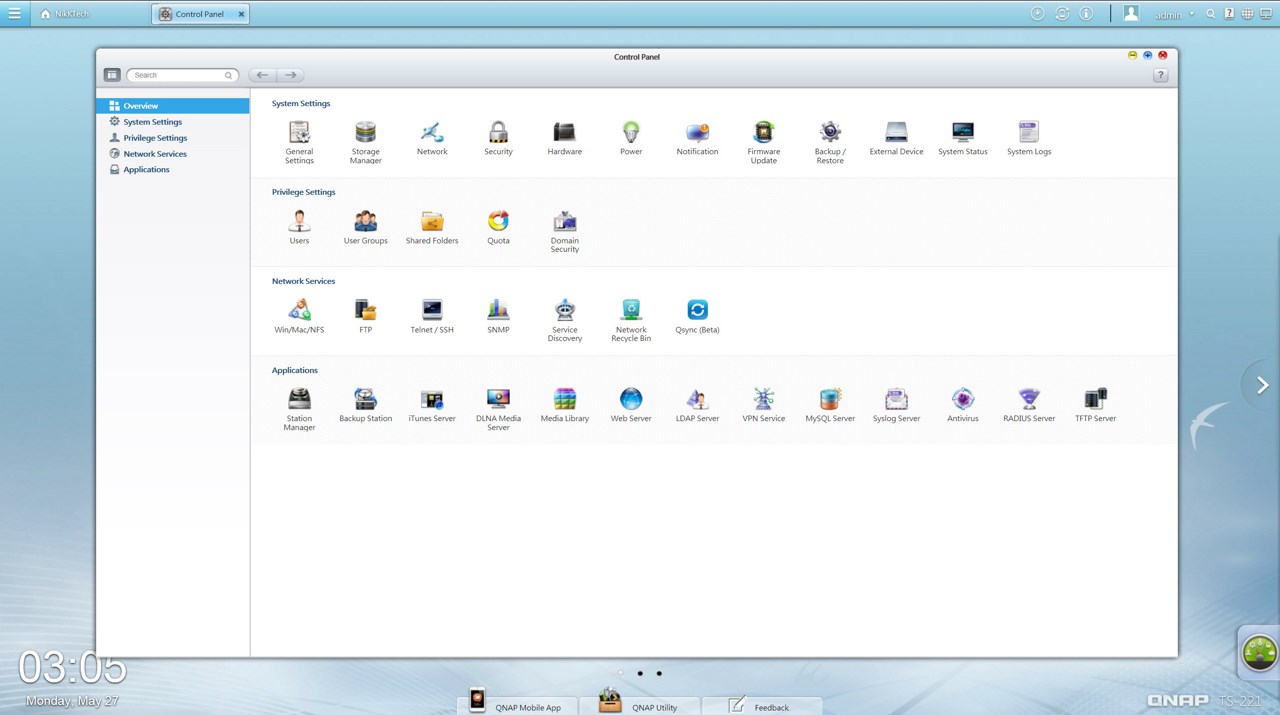Open Power settings

631,137
